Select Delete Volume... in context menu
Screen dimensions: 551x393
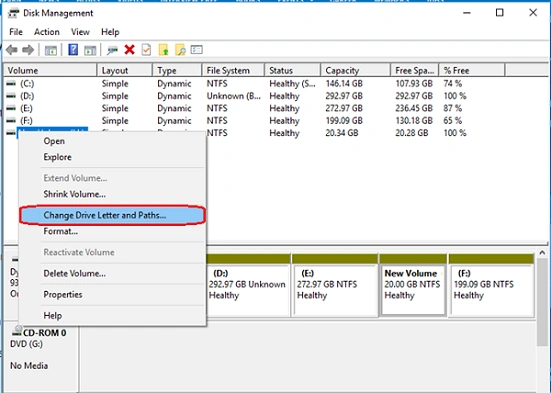(112, 273)
